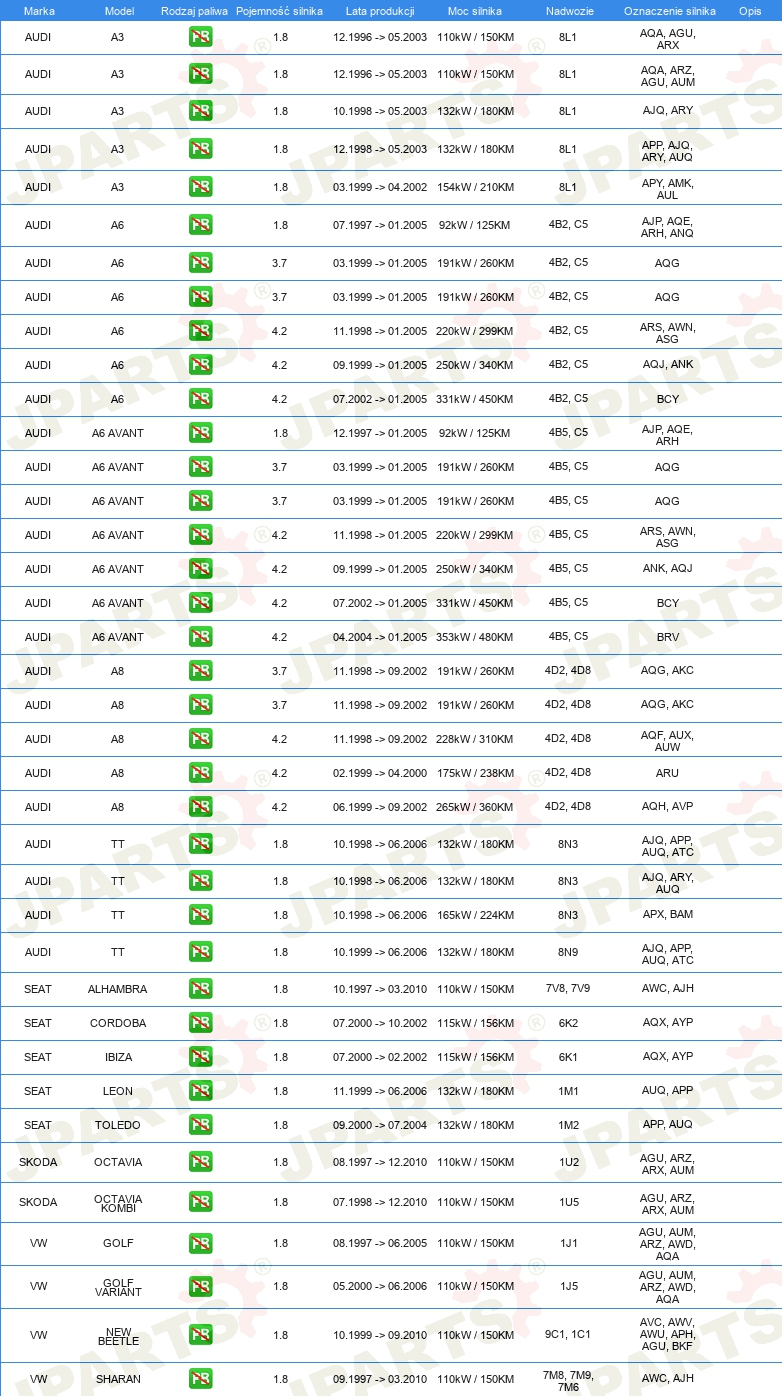This screenshot has width=782, height=1396.
Task: Click the power value '353kW / 480KM'
Action: (476, 637)
